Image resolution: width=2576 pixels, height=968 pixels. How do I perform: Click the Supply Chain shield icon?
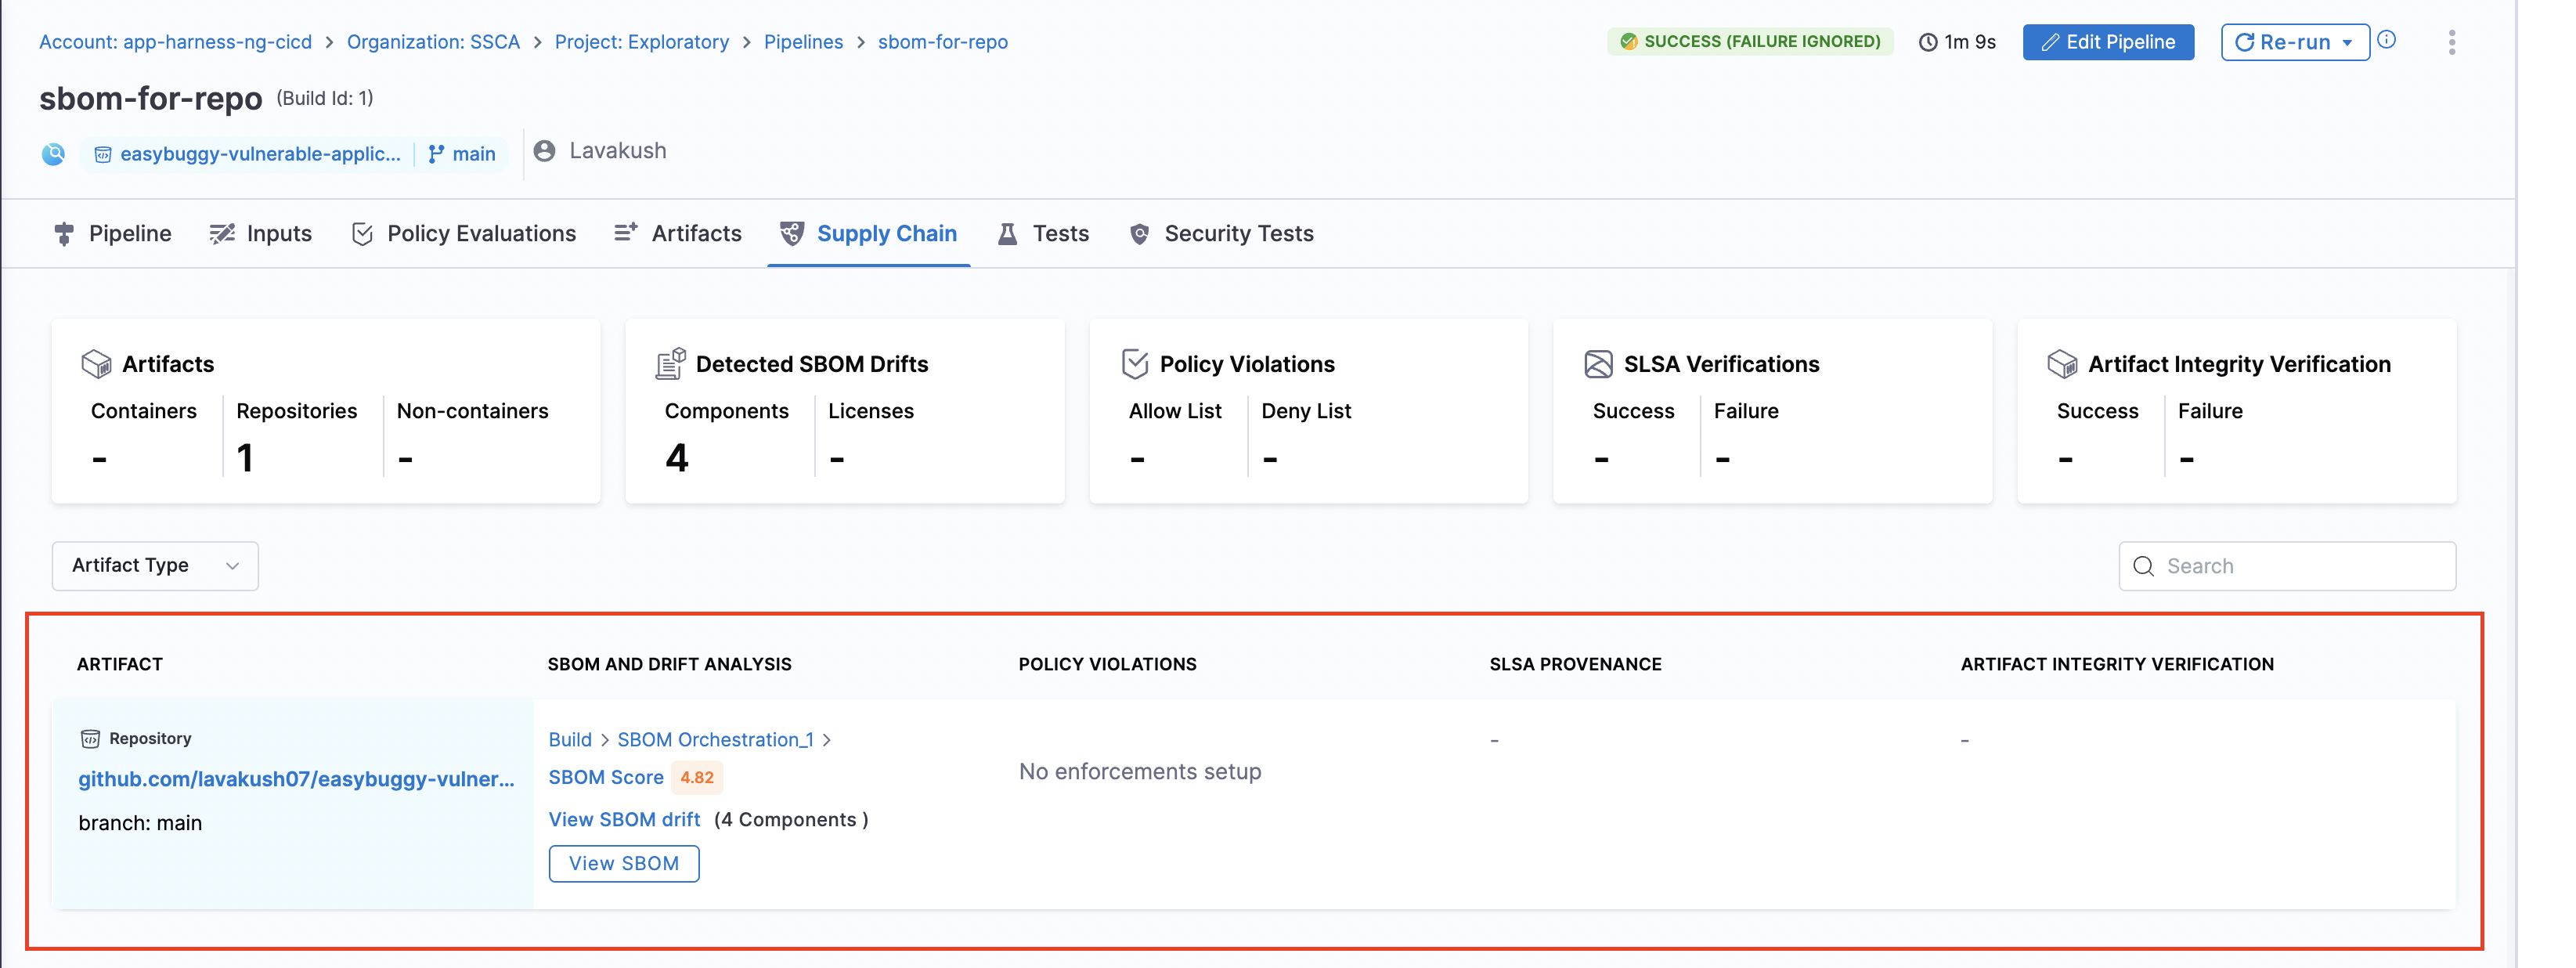[x=791, y=234]
